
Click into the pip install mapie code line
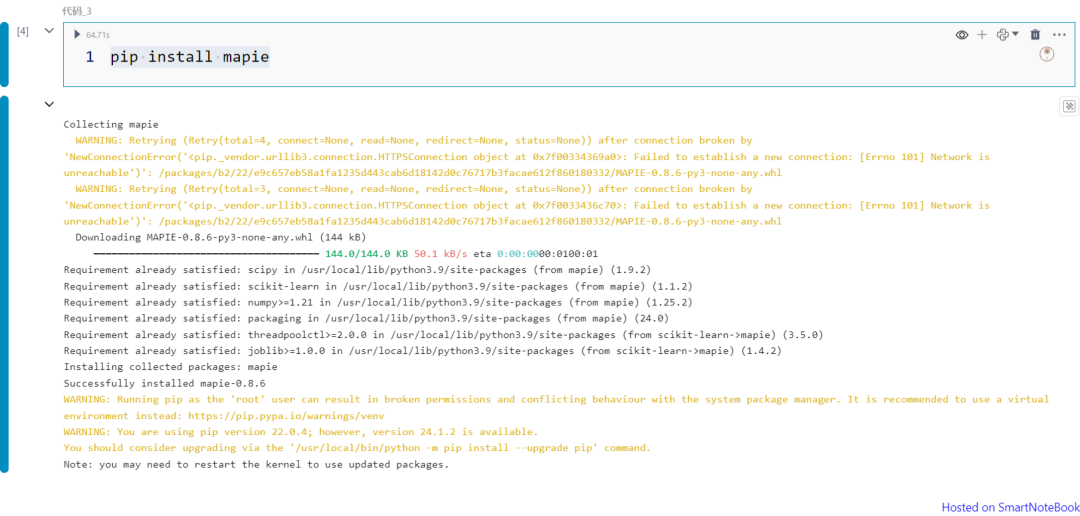pos(189,57)
